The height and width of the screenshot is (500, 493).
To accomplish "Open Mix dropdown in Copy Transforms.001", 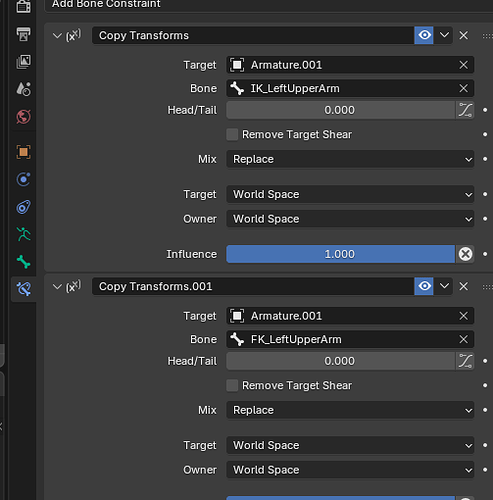I will 350,410.
